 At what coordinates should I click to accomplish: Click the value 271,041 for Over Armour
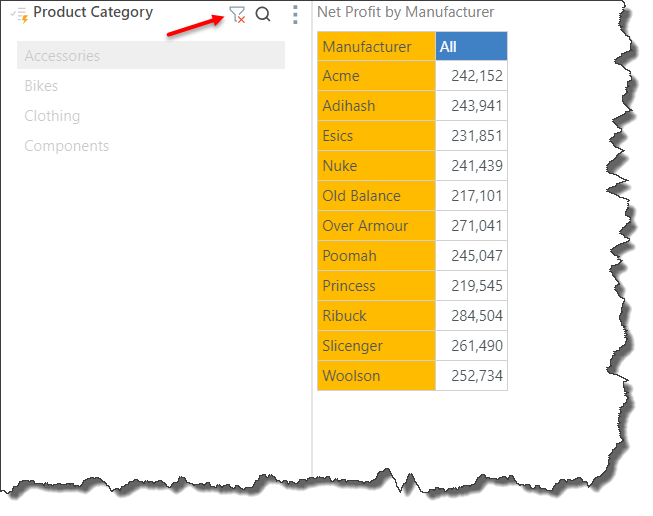coord(471,226)
